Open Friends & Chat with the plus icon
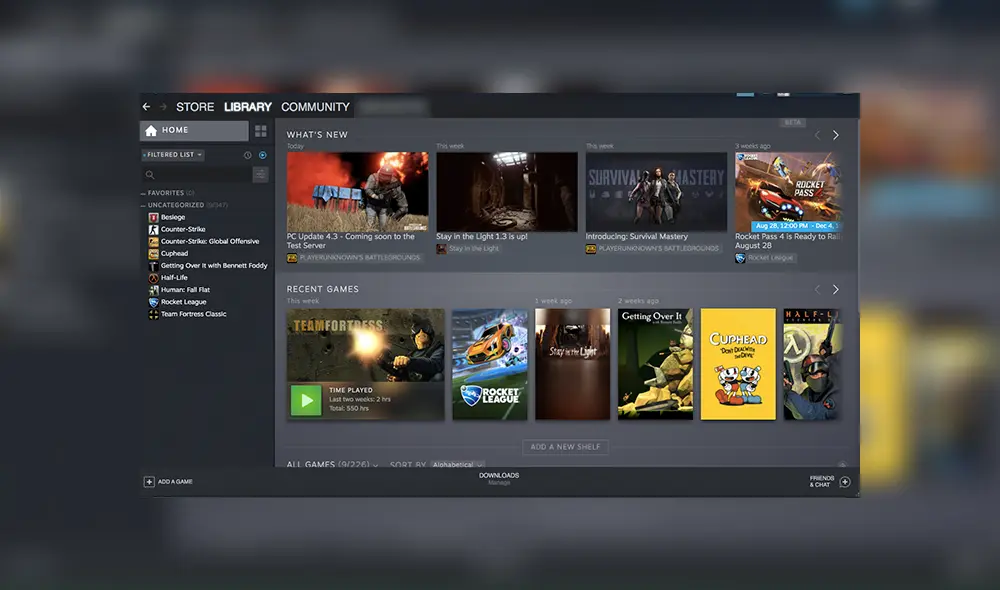1000x590 pixels. (845, 481)
